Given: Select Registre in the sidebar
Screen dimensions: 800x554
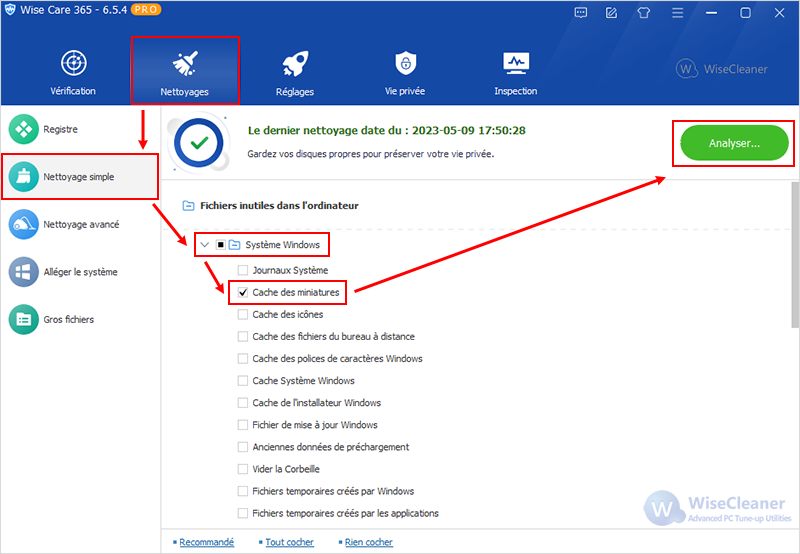Looking at the screenshot, I should click(x=80, y=129).
